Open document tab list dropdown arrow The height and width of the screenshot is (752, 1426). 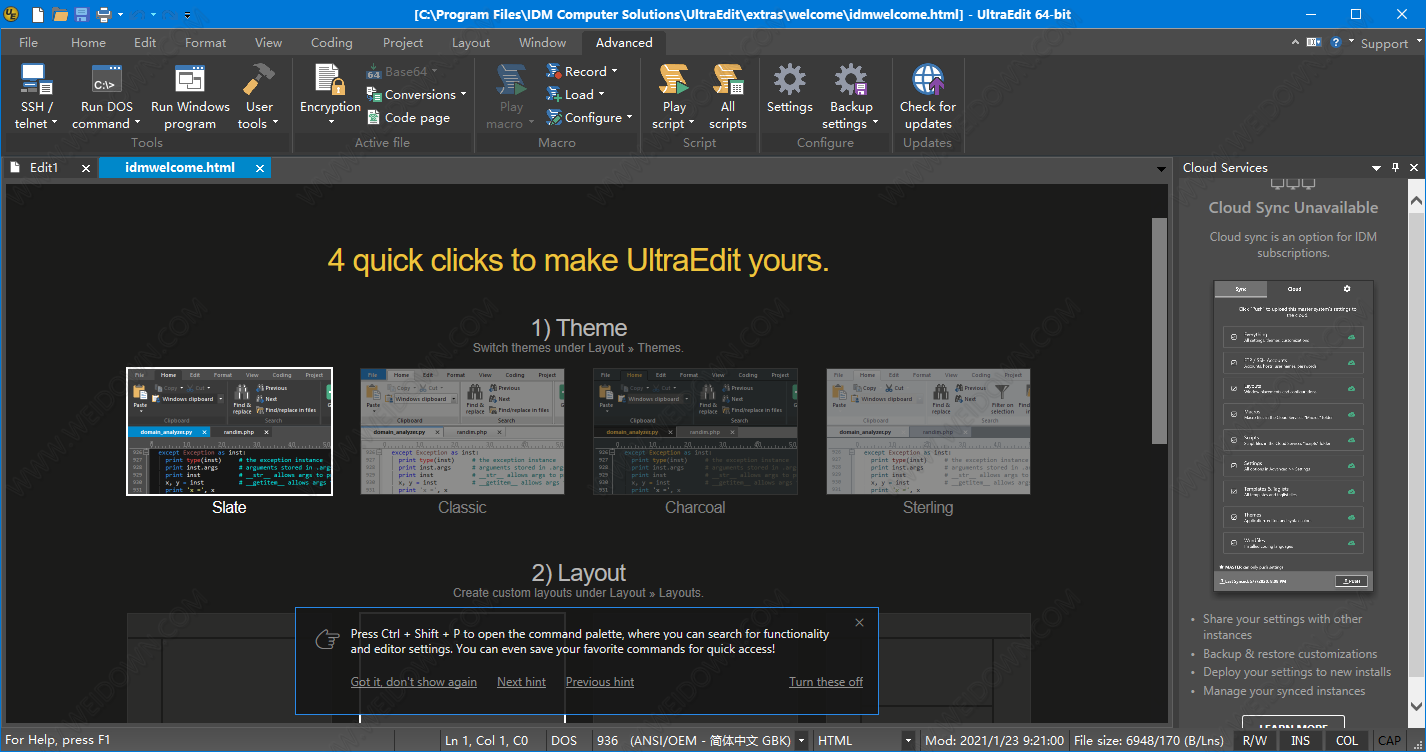[x=1161, y=168]
